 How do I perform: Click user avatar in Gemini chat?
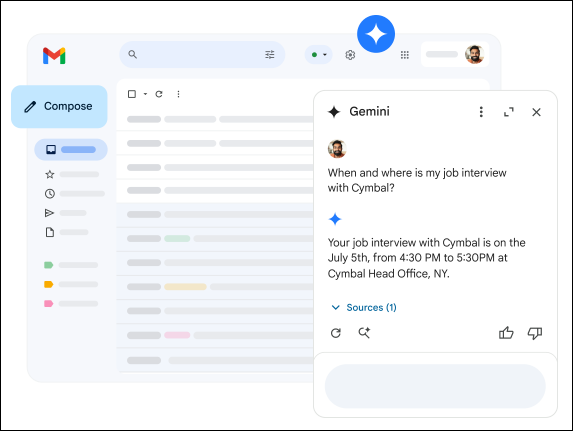(337, 149)
